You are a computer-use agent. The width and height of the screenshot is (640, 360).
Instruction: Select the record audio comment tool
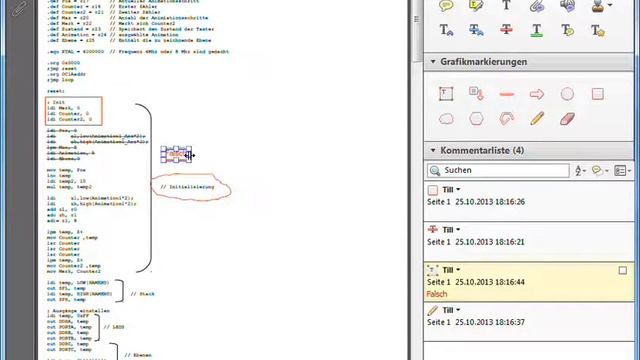[x=567, y=6]
